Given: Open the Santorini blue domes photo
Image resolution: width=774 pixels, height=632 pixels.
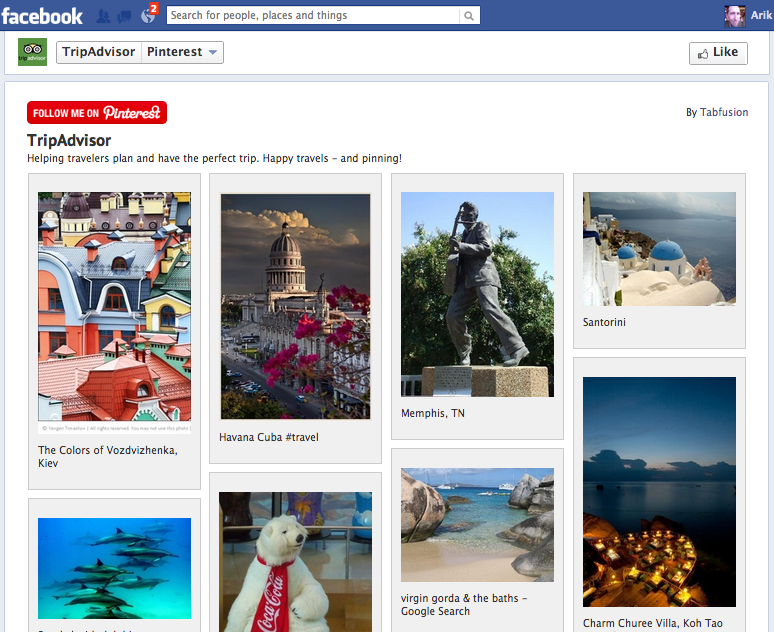Looking at the screenshot, I should (x=659, y=249).
